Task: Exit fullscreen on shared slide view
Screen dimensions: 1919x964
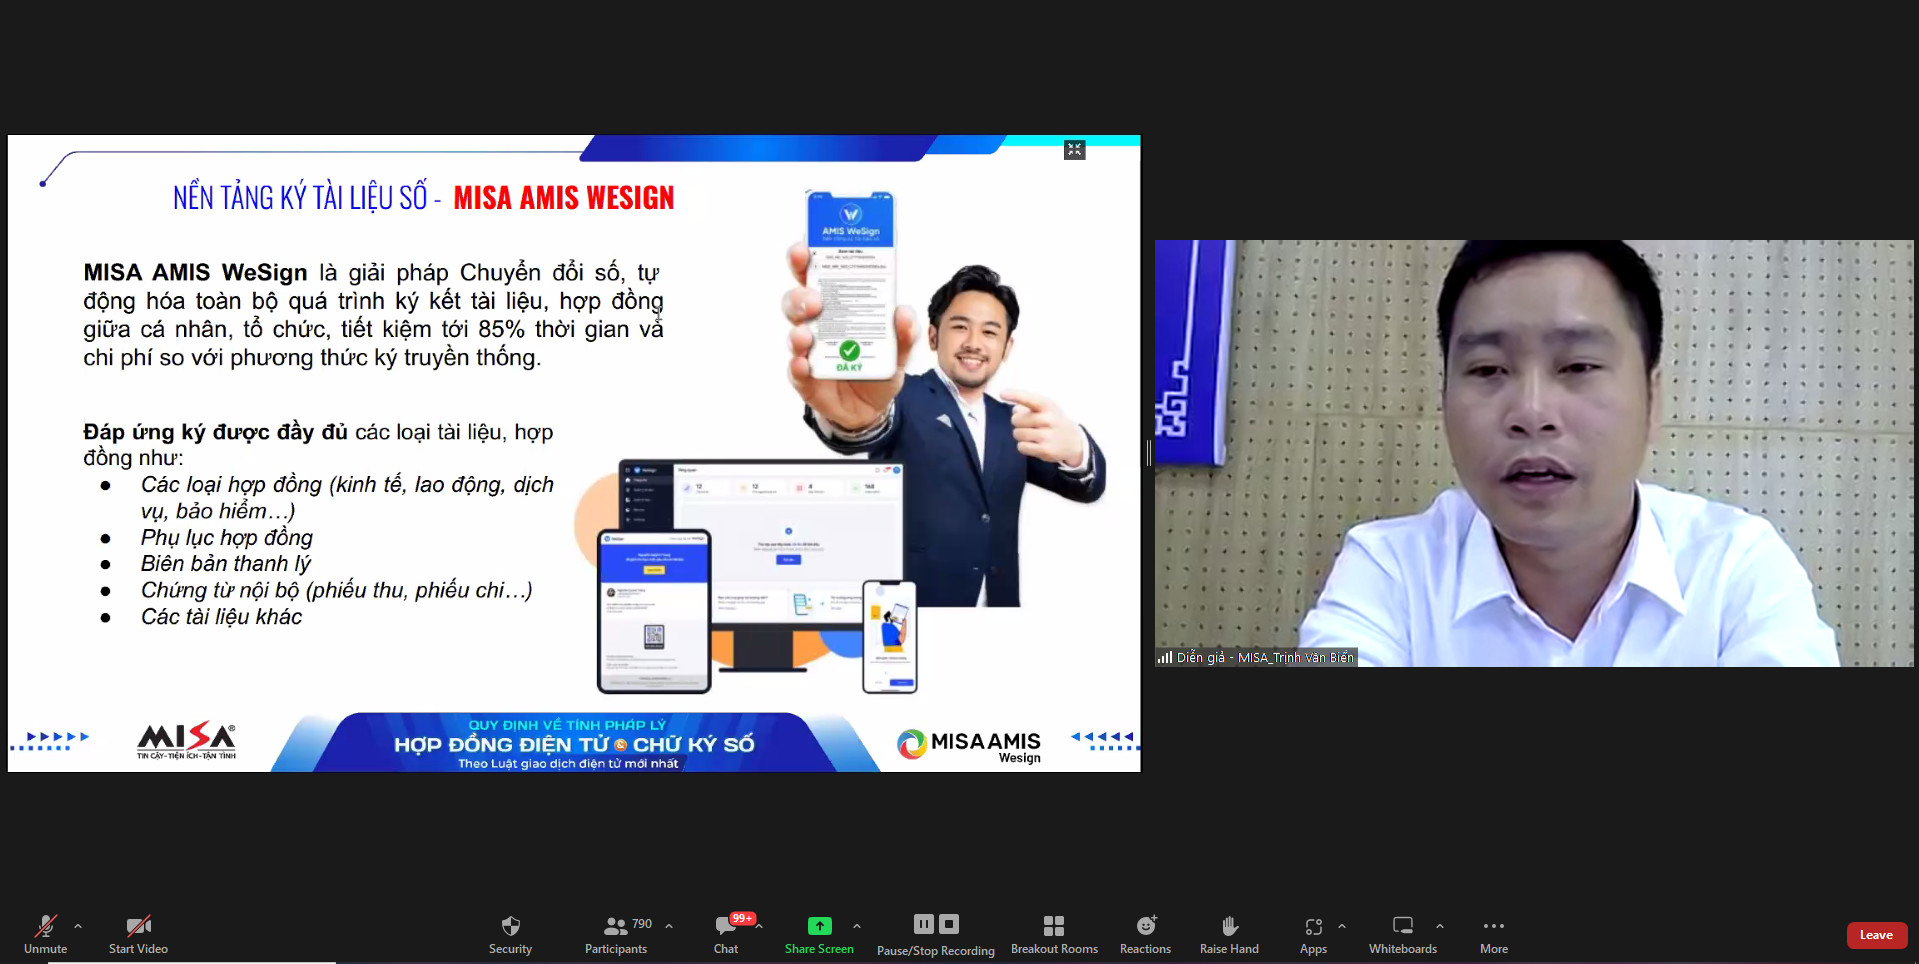Action: (1074, 150)
